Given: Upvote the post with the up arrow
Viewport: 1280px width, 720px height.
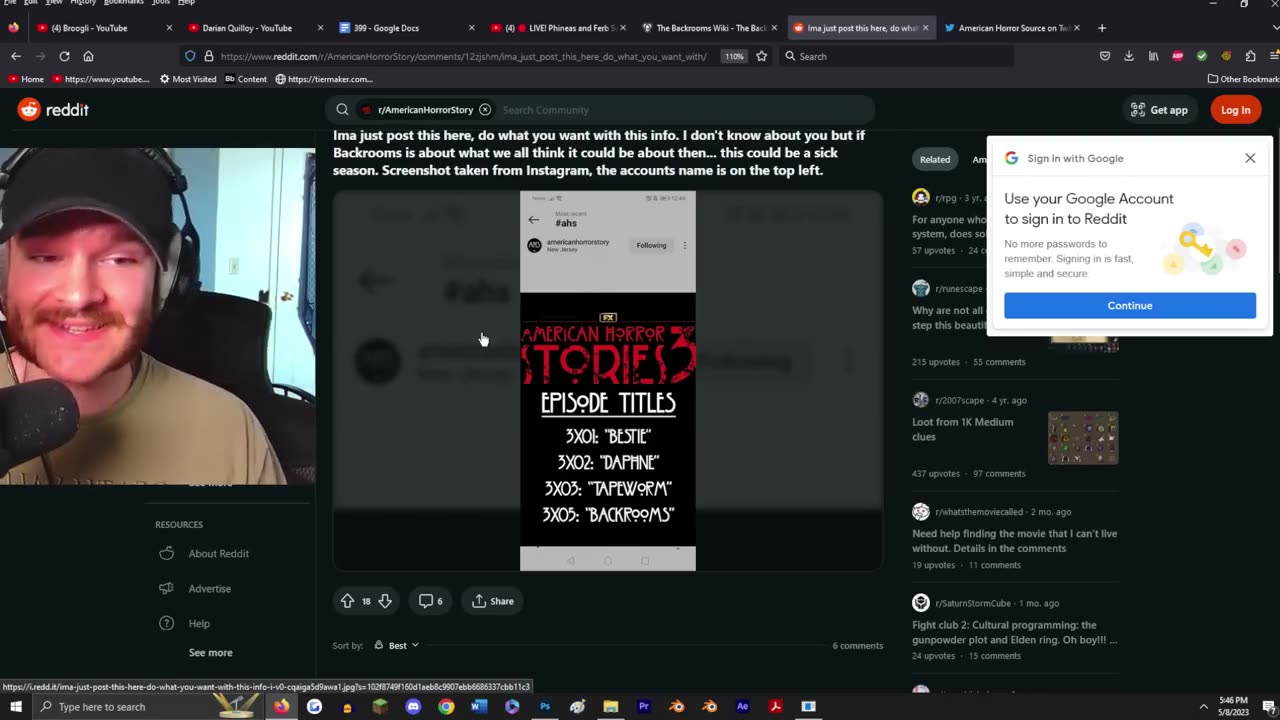Looking at the screenshot, I should (347, 601).
